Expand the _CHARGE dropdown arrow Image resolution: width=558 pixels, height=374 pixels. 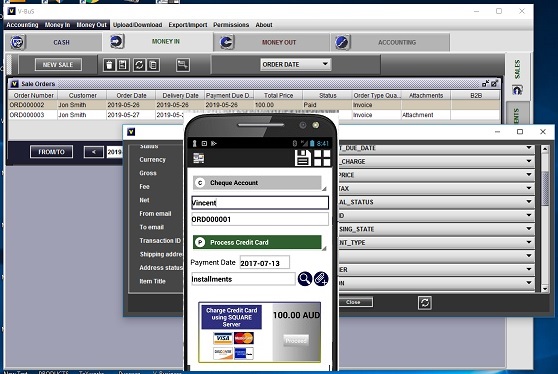[529, 161]
